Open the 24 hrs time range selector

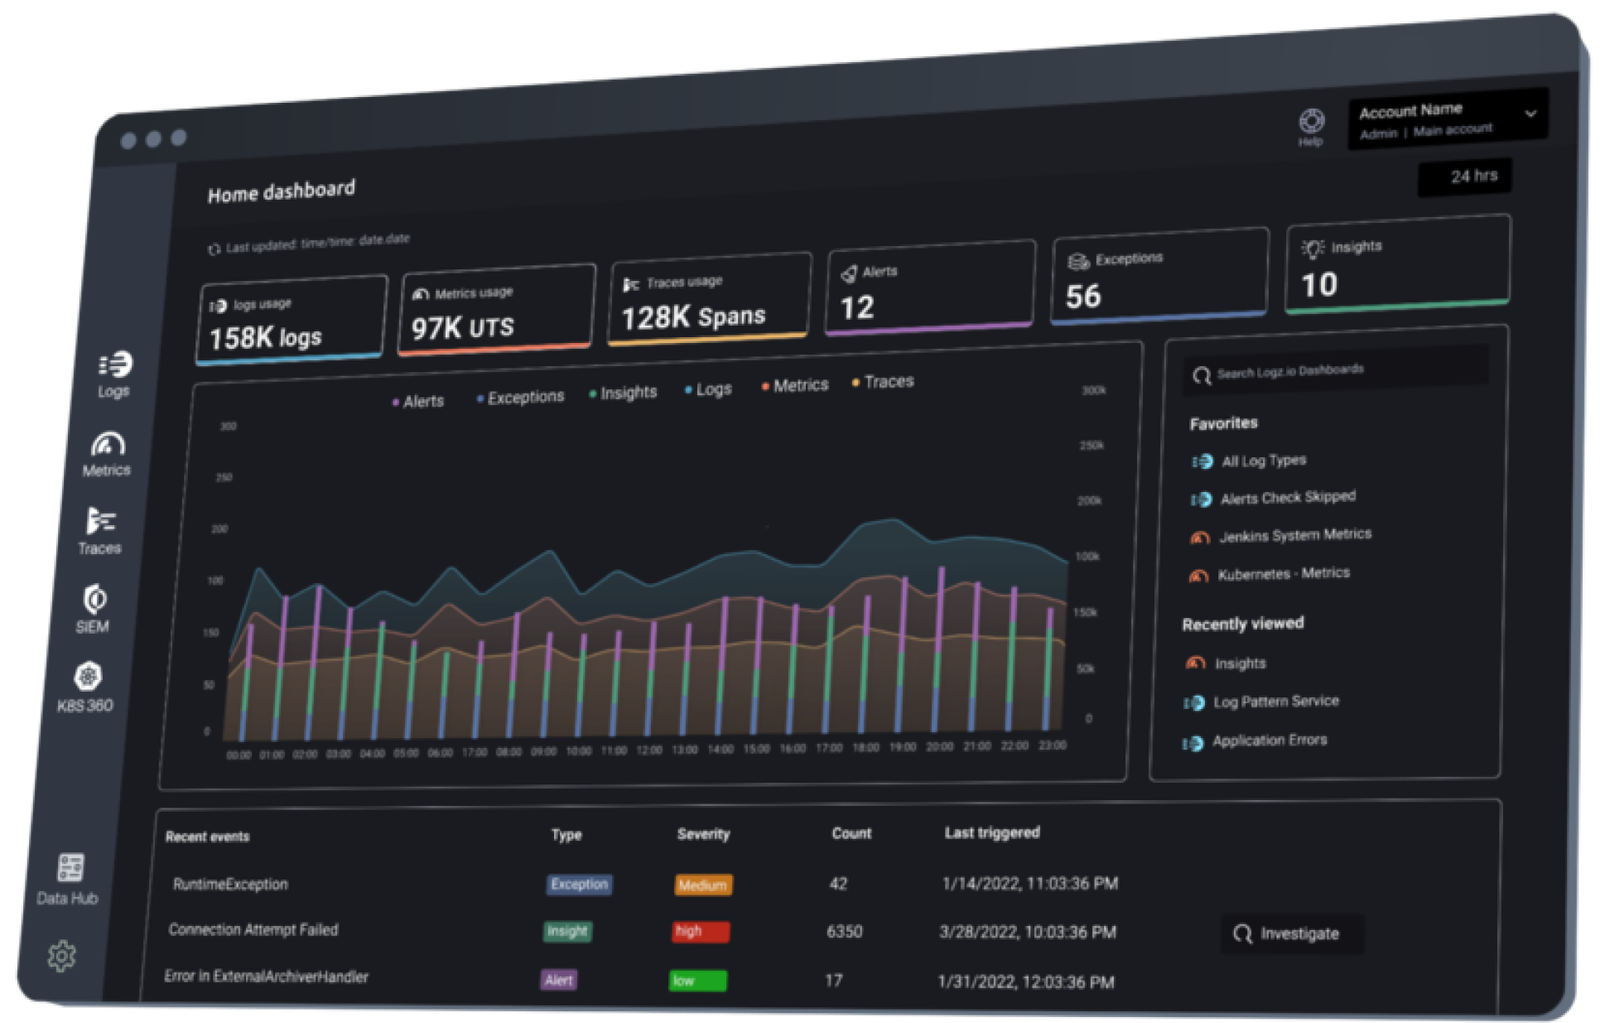tap(1466, 177)
